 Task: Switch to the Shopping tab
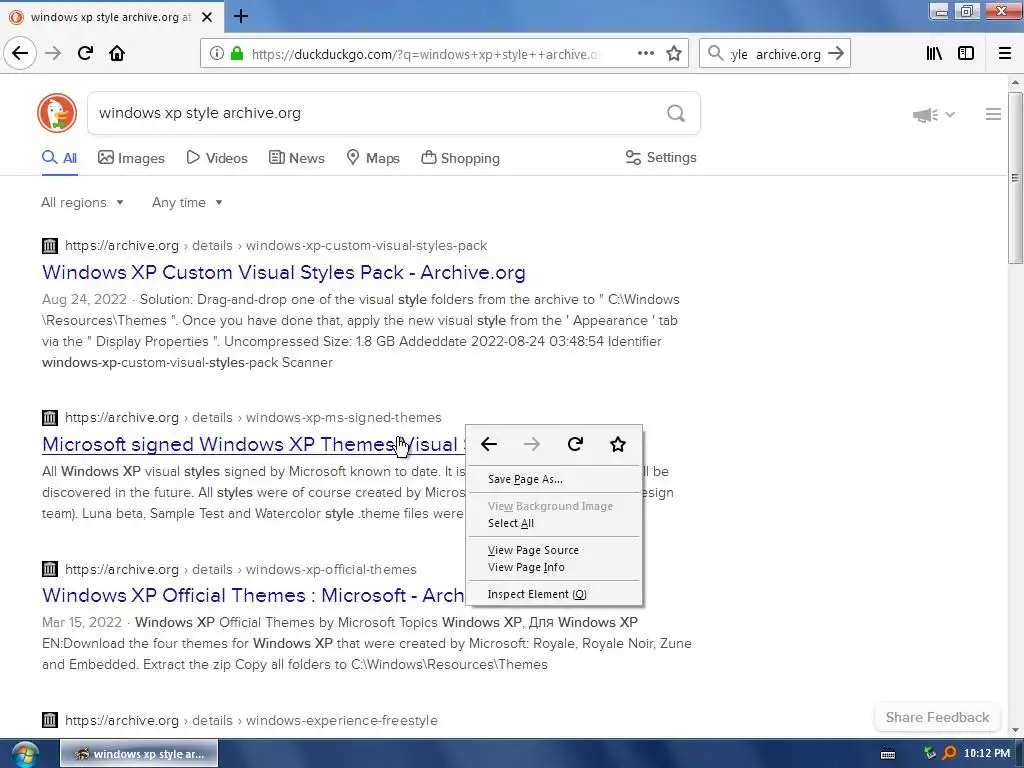point(460,158)
